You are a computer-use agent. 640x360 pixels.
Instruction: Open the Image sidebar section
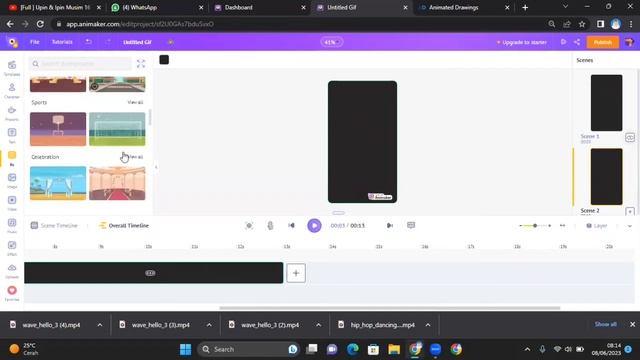[x=12, y=180]
